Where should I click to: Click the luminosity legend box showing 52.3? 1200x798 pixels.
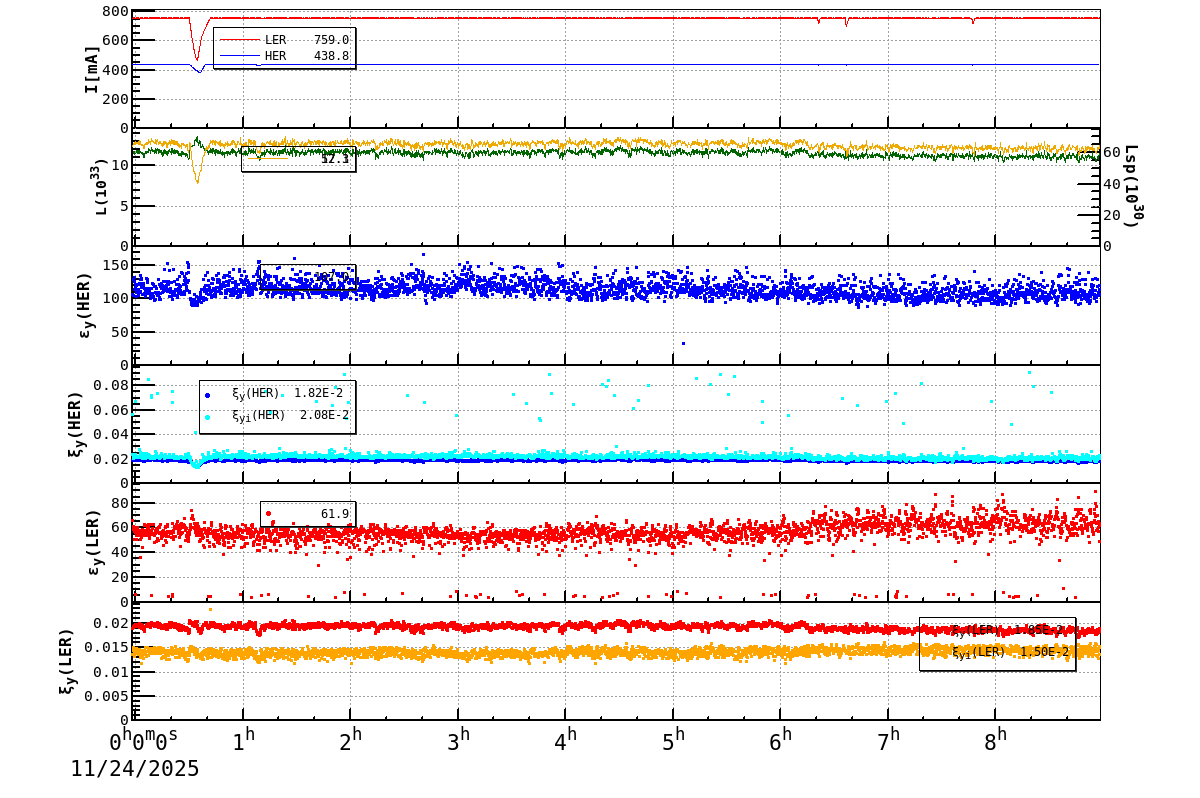tap(298, 159)
